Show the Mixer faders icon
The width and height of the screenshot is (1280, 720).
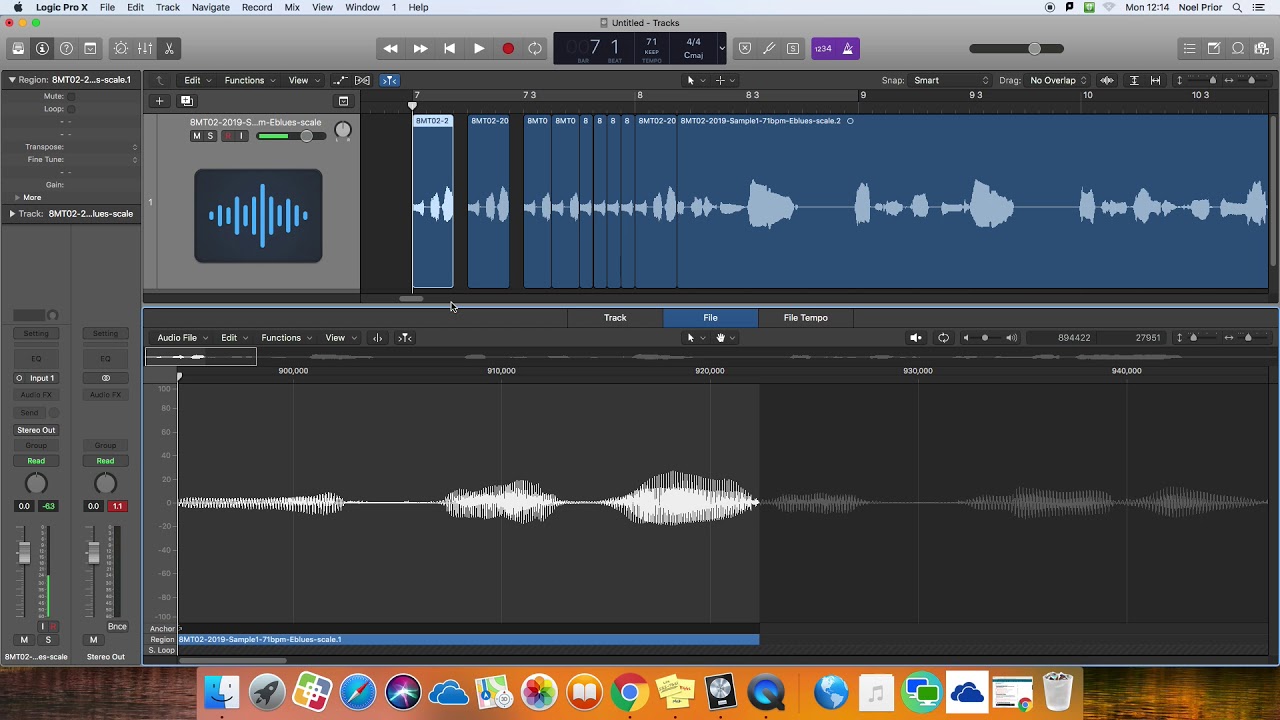pos(145,48)
